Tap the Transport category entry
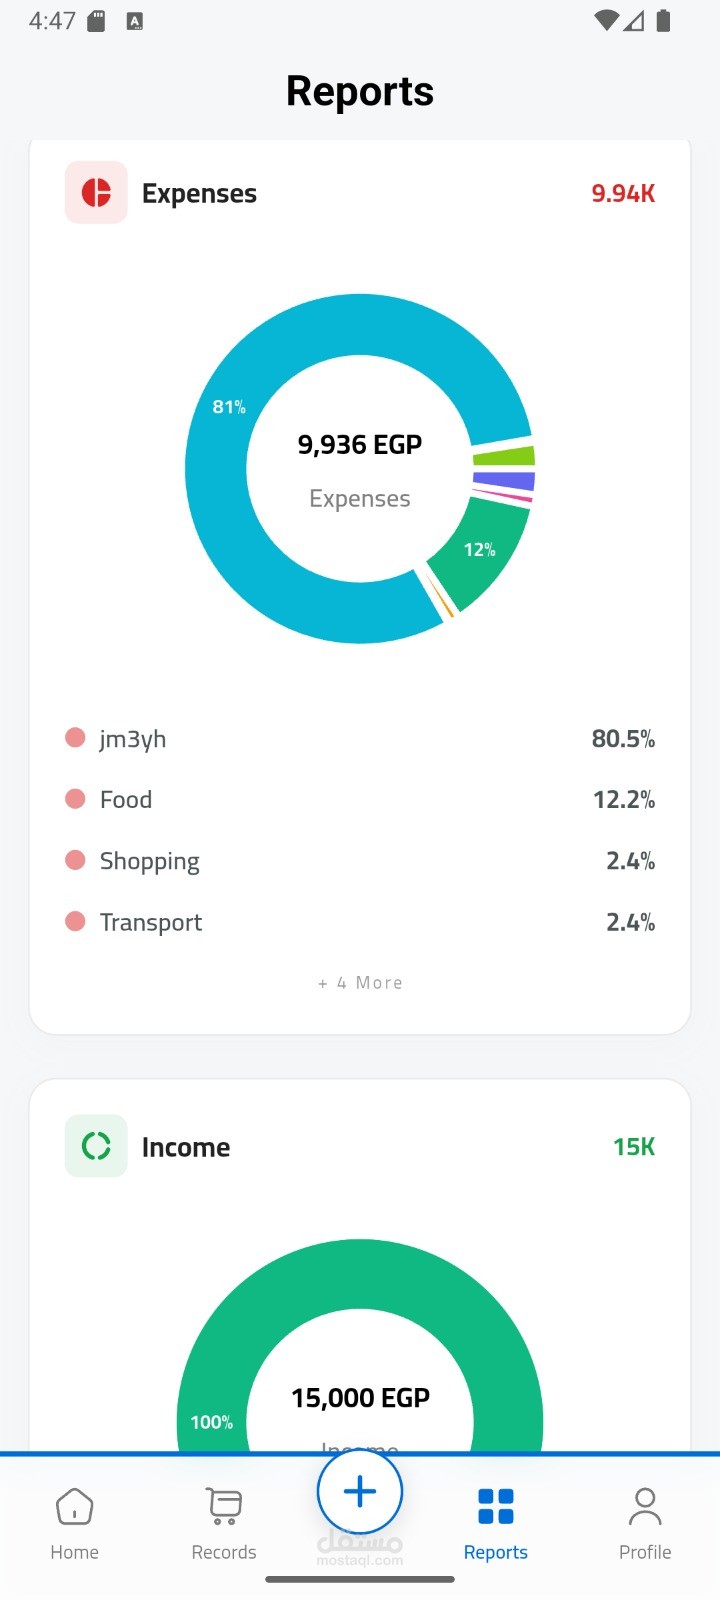Viewport: 720px width, 1600px height. (x=360, y=922)
